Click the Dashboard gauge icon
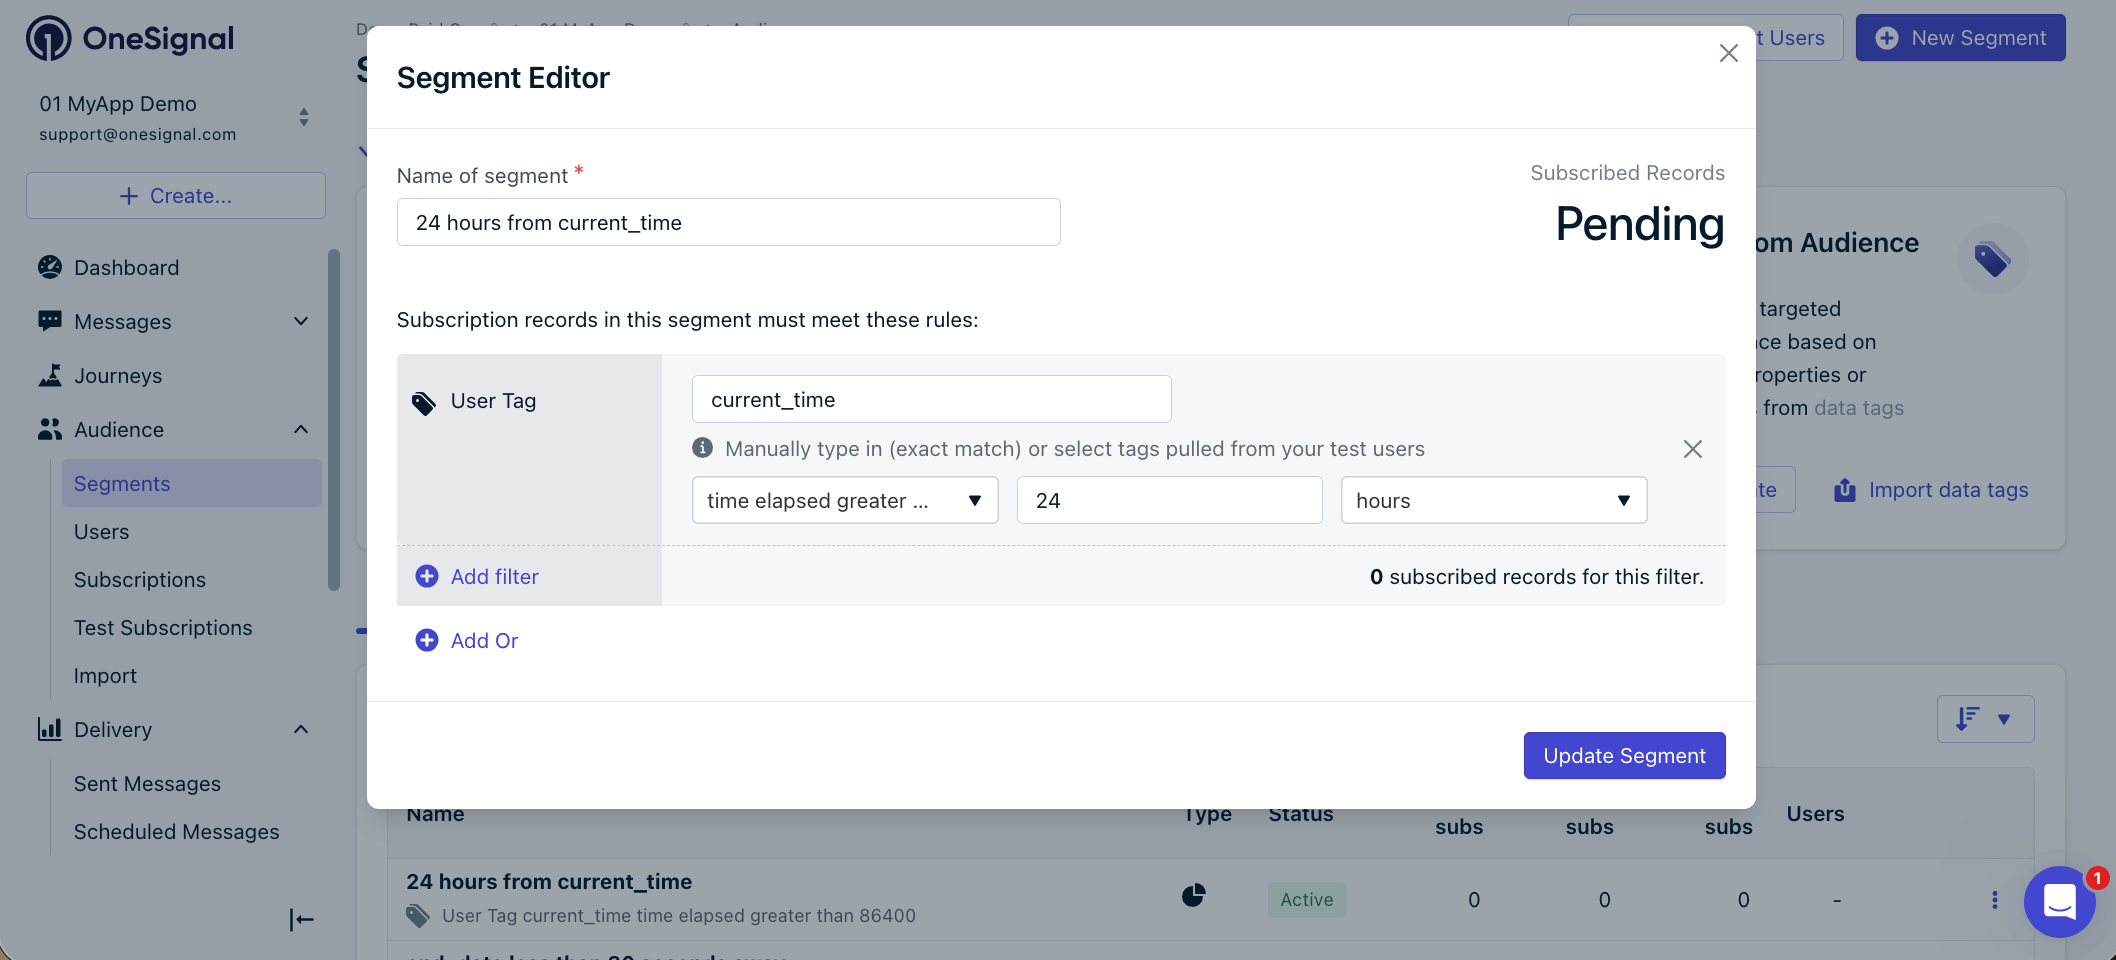Screen dimensions: 2116x960 pos(50,267)
